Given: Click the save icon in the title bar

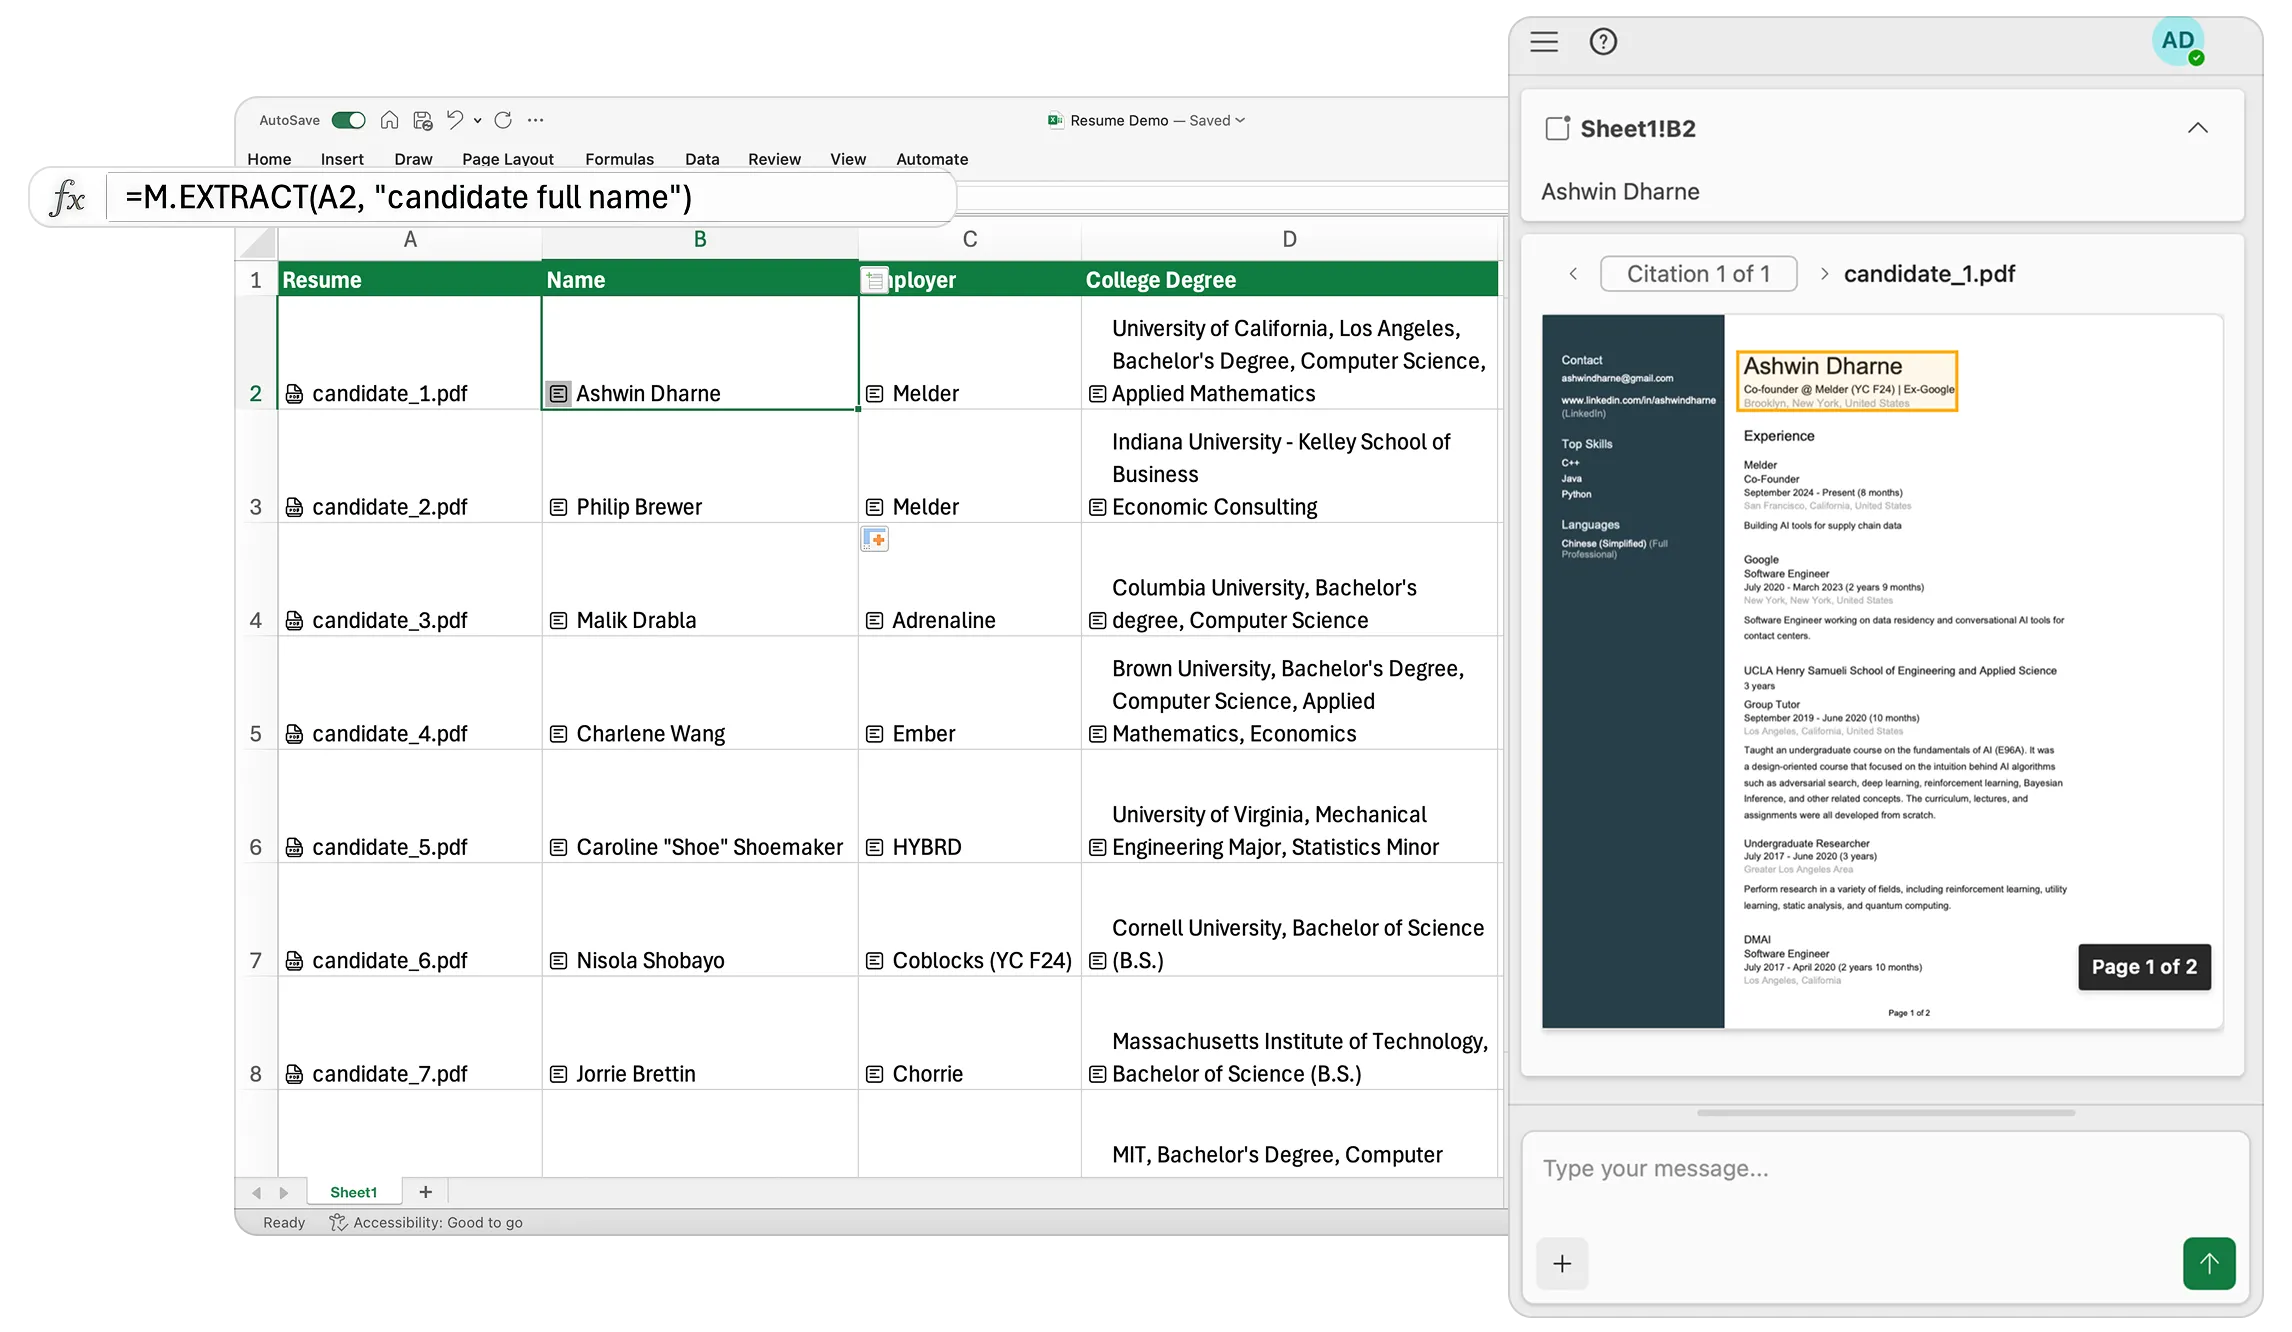Looking at the screenshot, I should (423, 120).
